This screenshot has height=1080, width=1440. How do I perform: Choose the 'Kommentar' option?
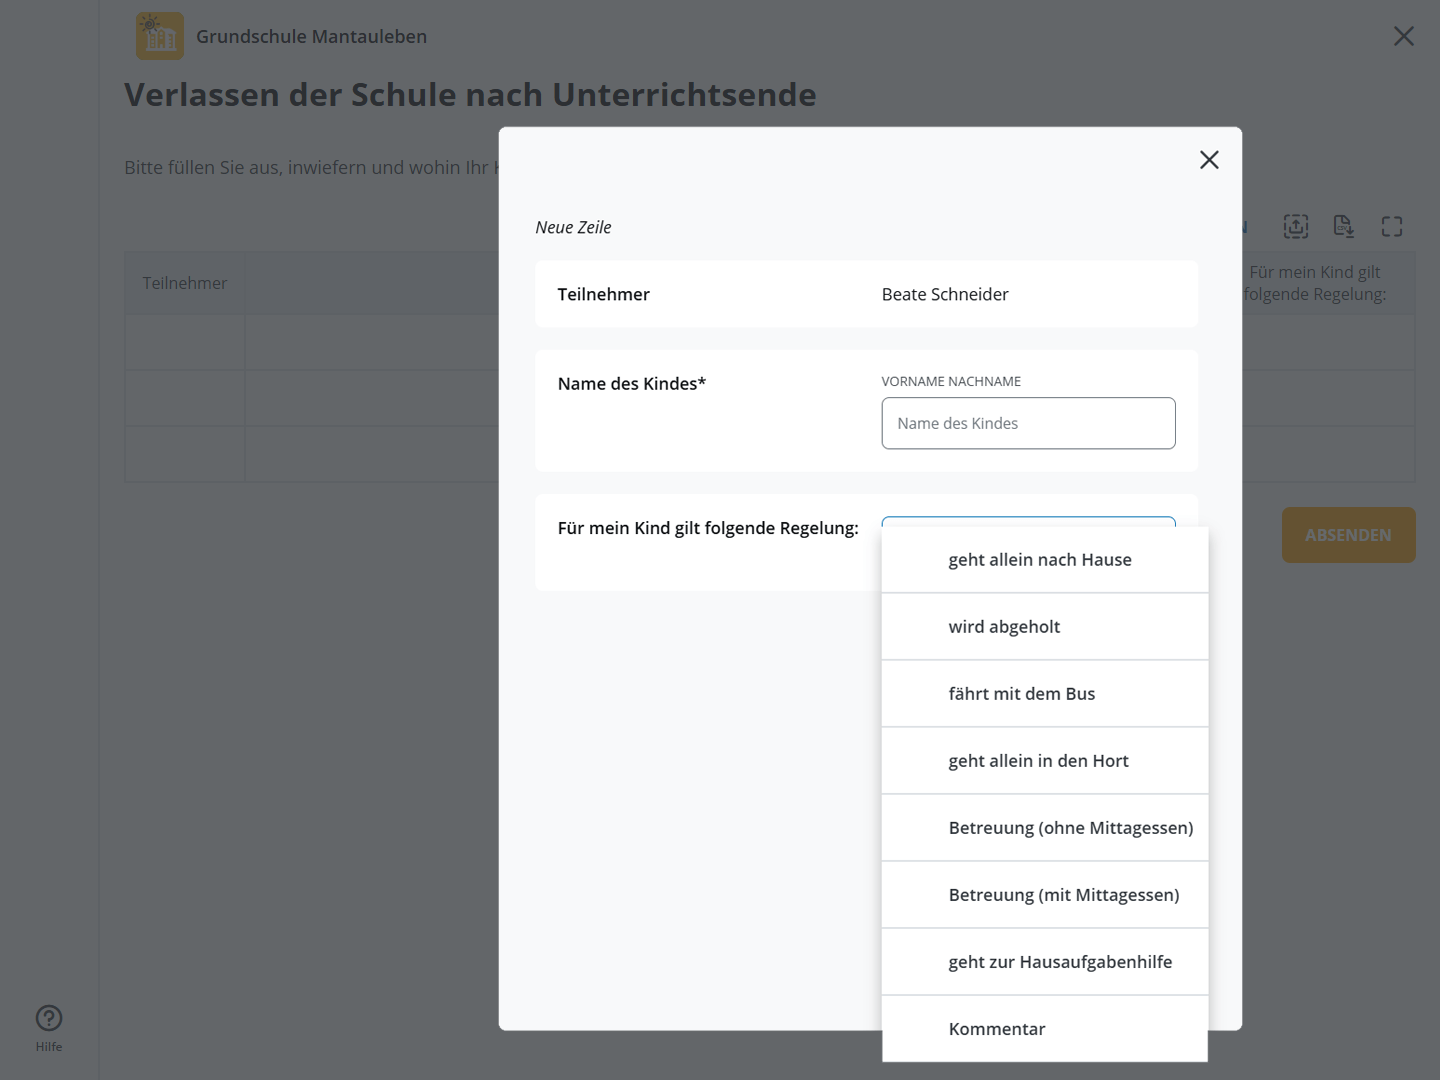click(x=997, y=1029)
